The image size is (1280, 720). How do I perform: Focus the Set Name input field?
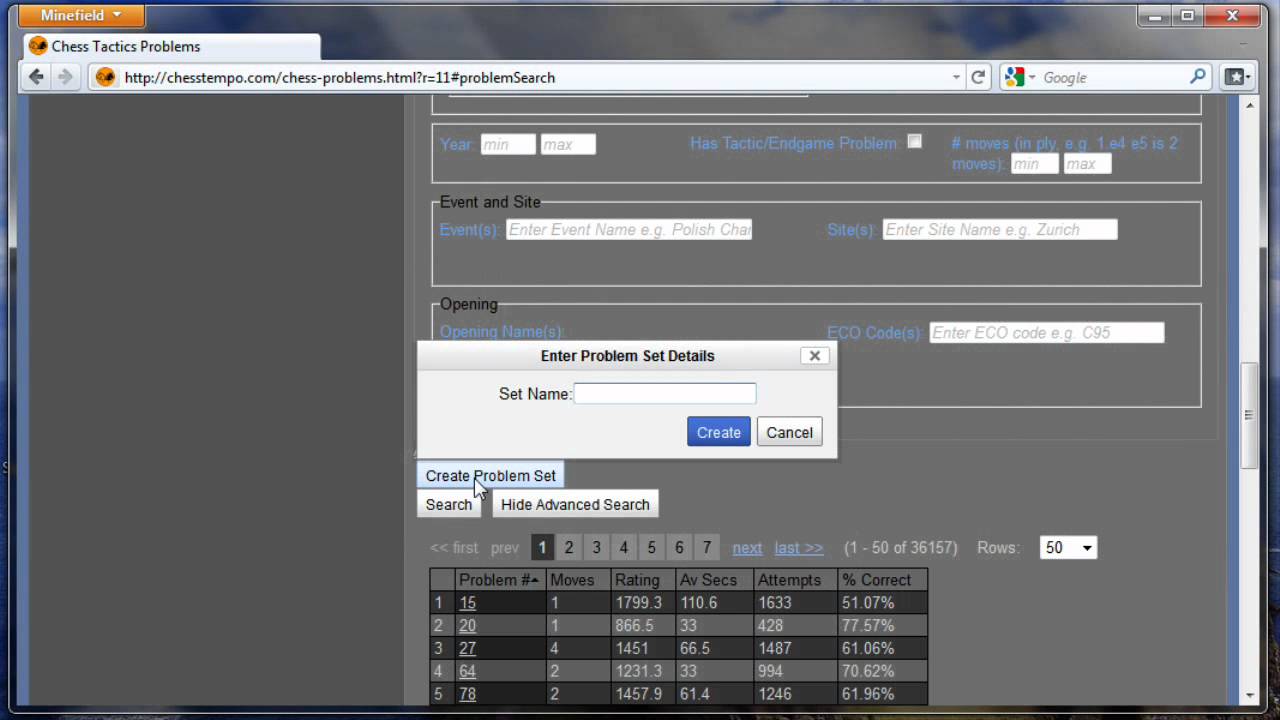665,393
